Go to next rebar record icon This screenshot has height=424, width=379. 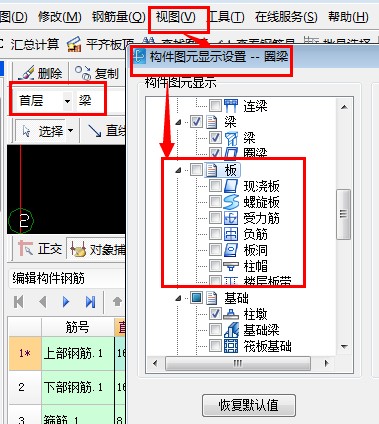point(66,302)
